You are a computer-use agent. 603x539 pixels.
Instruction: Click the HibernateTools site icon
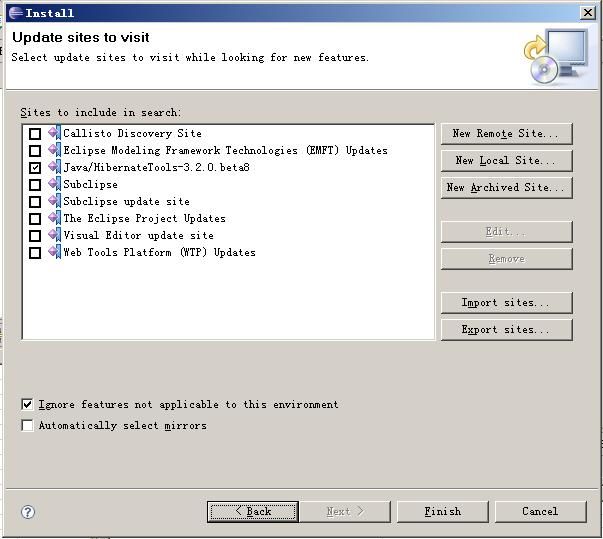55,167
